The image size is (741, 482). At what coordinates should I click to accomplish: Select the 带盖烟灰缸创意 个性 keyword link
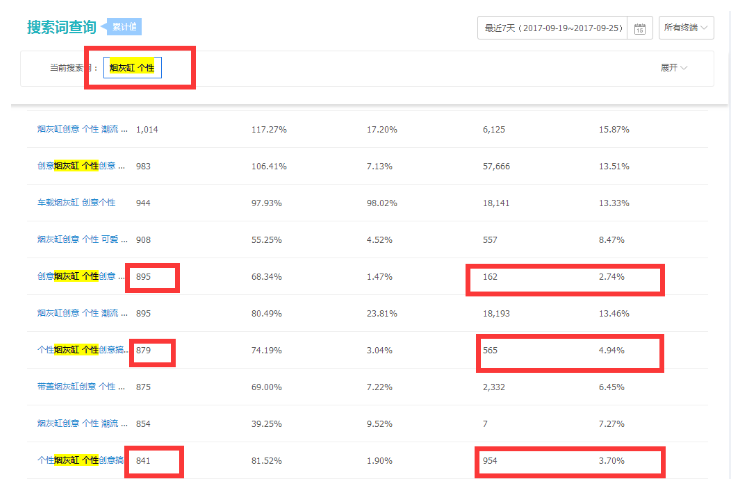[81, 387]
